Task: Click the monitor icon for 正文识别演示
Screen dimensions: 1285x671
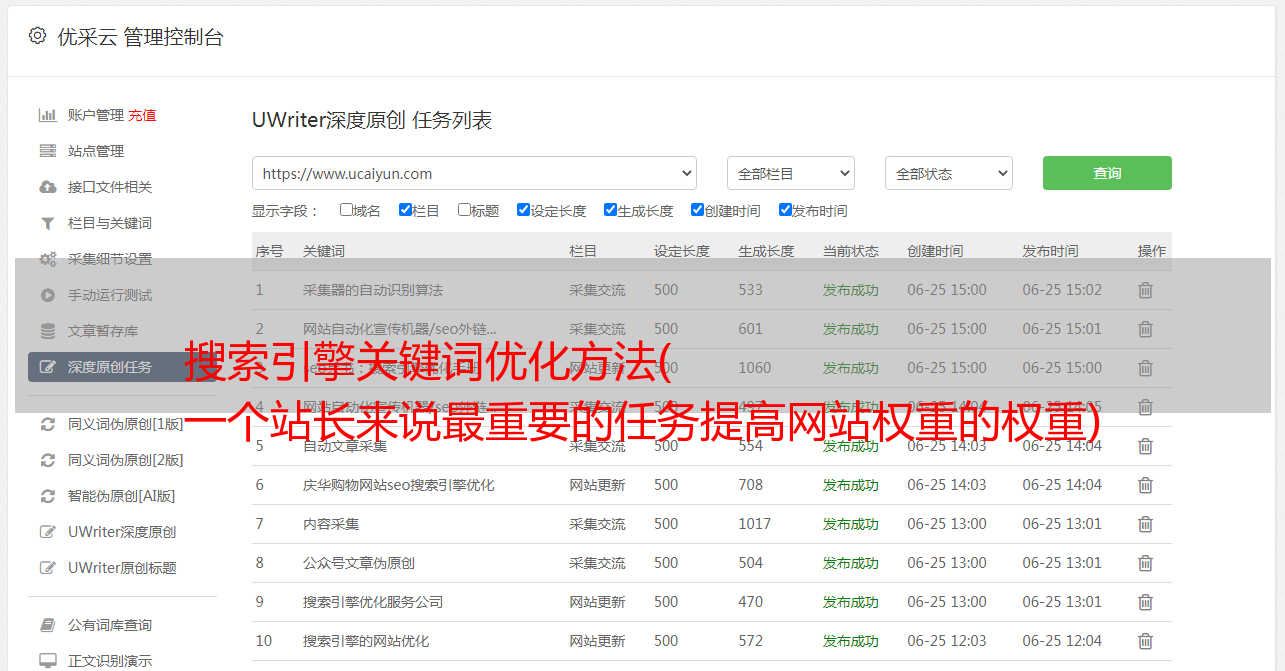Action: tap(47, 661)
